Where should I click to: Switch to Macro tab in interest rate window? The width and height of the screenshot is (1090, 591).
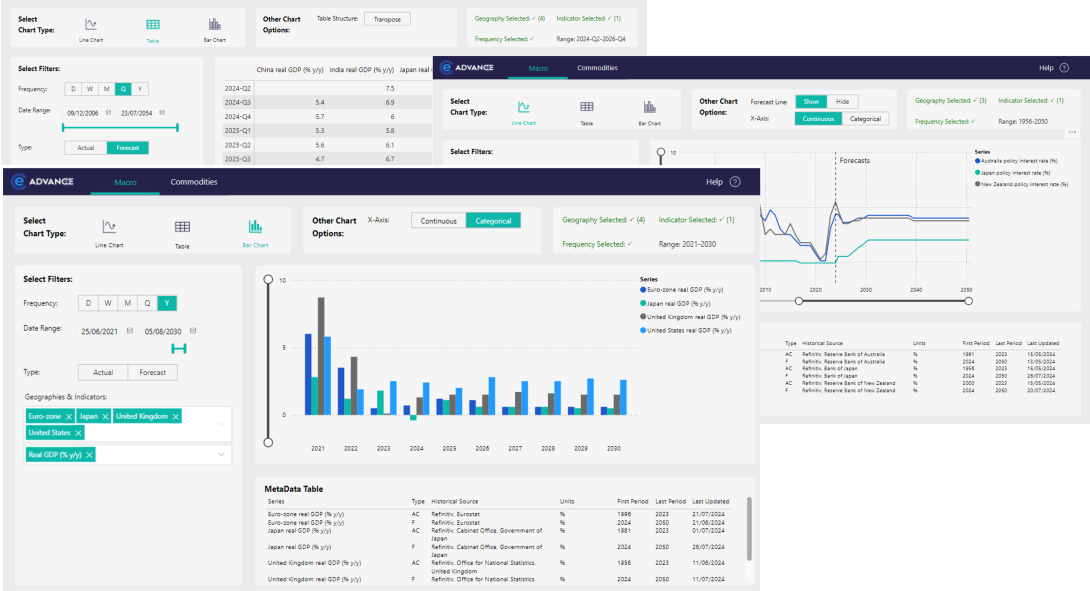pyautogui.click(x=537, y=68)
